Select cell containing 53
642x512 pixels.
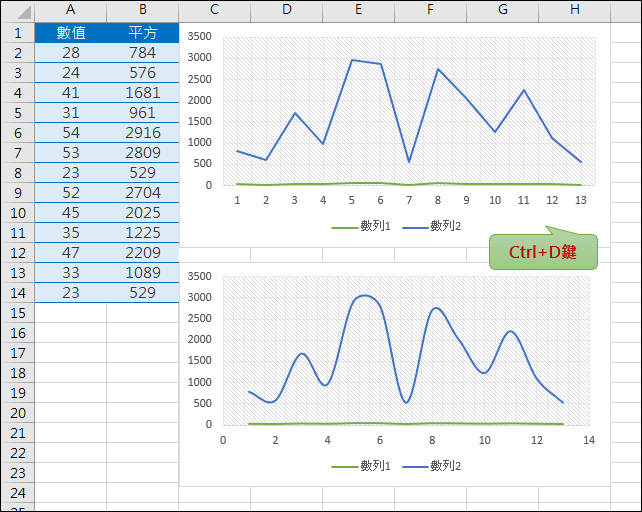coord(70,153)
